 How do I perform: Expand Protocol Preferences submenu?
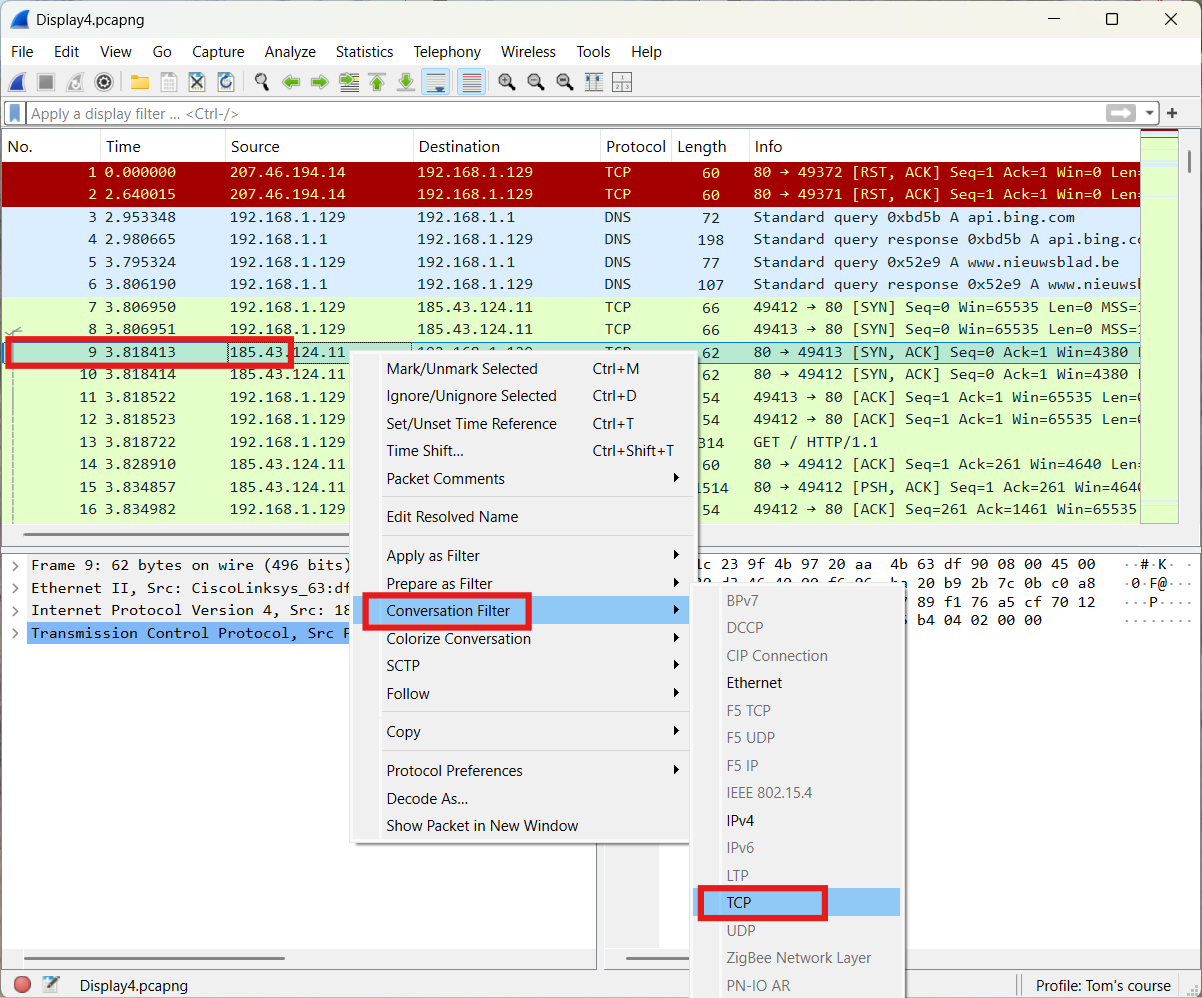point(520,771)
